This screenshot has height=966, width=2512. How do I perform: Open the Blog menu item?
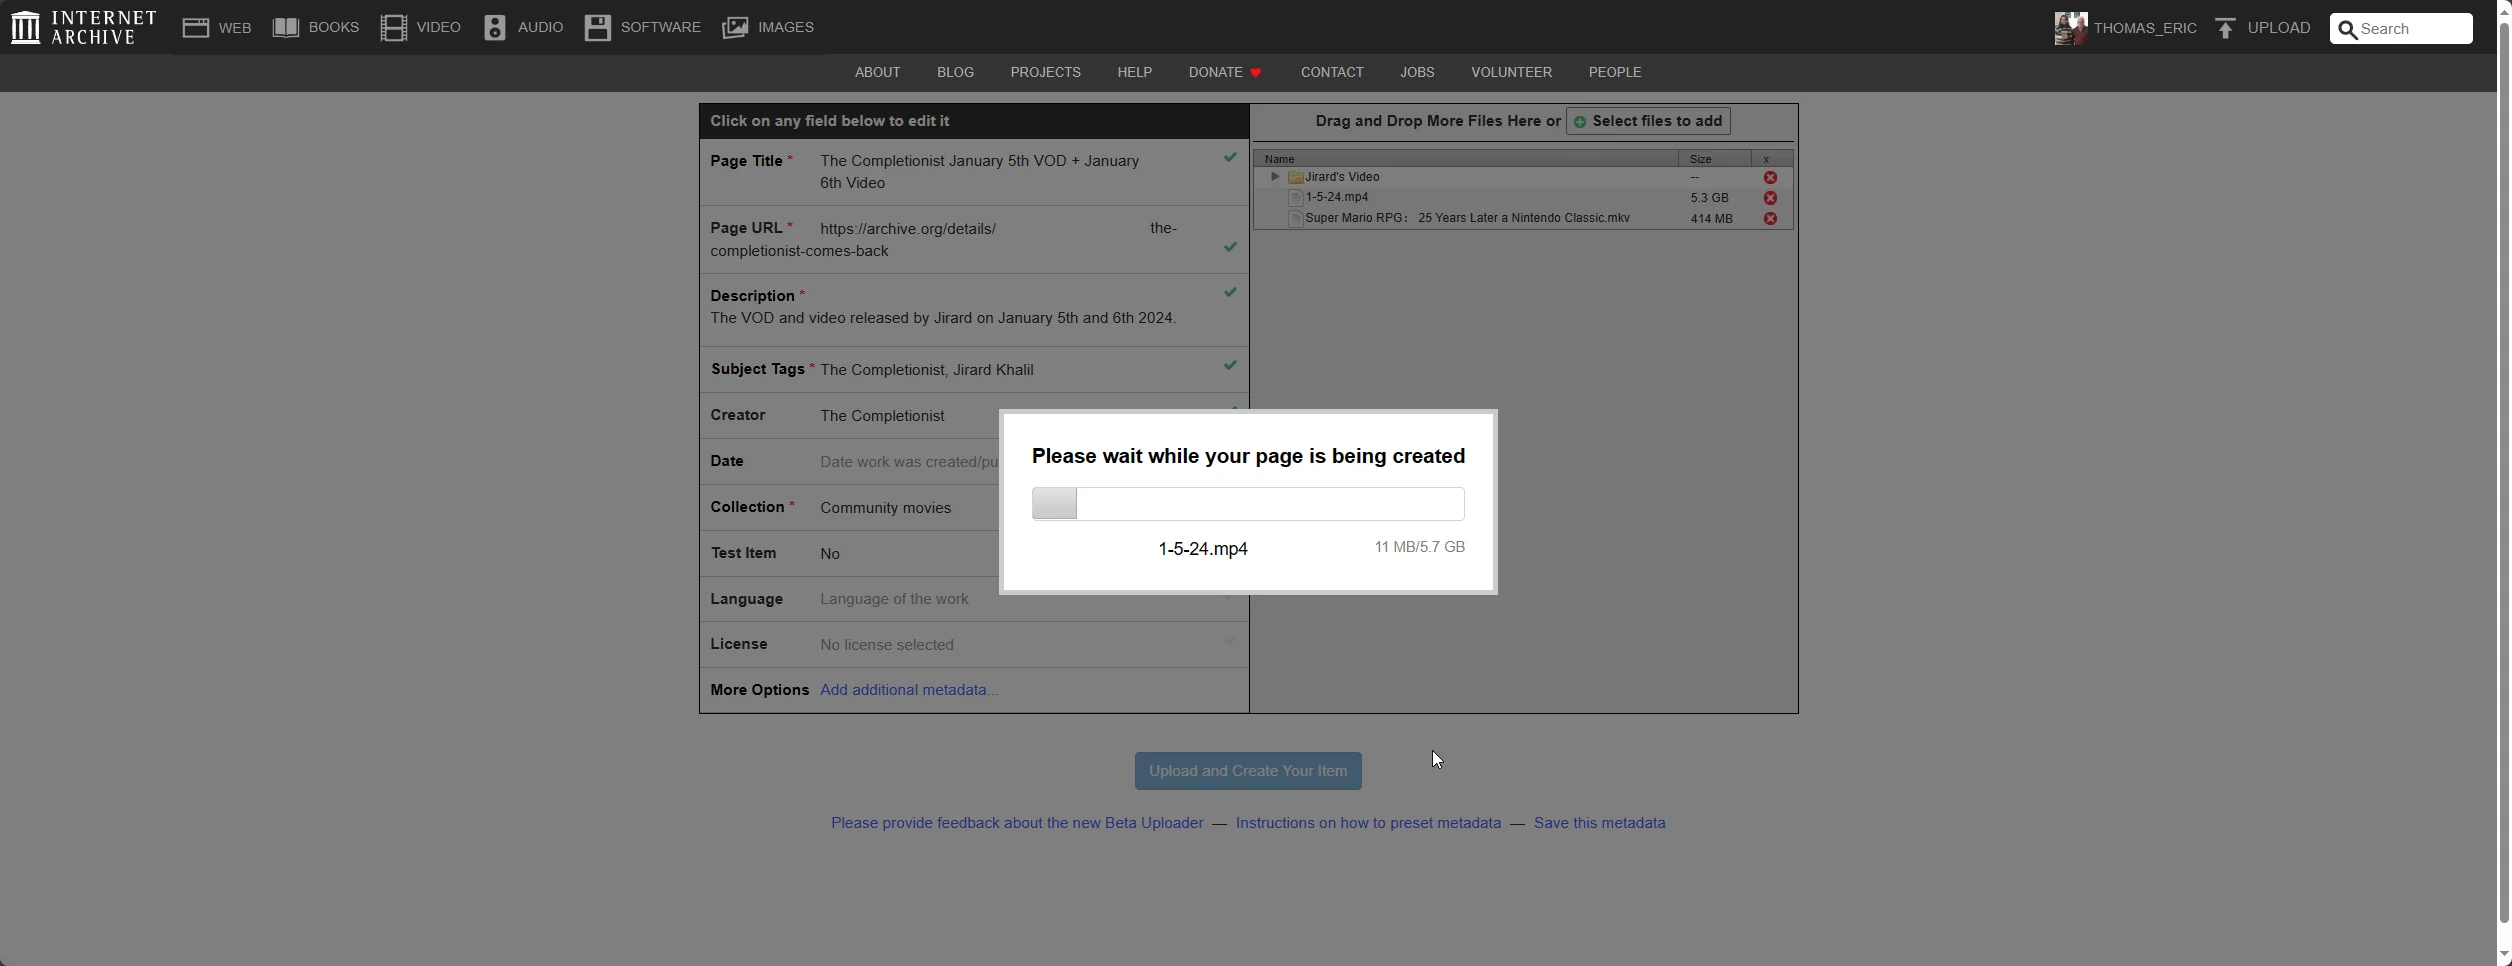955,73
